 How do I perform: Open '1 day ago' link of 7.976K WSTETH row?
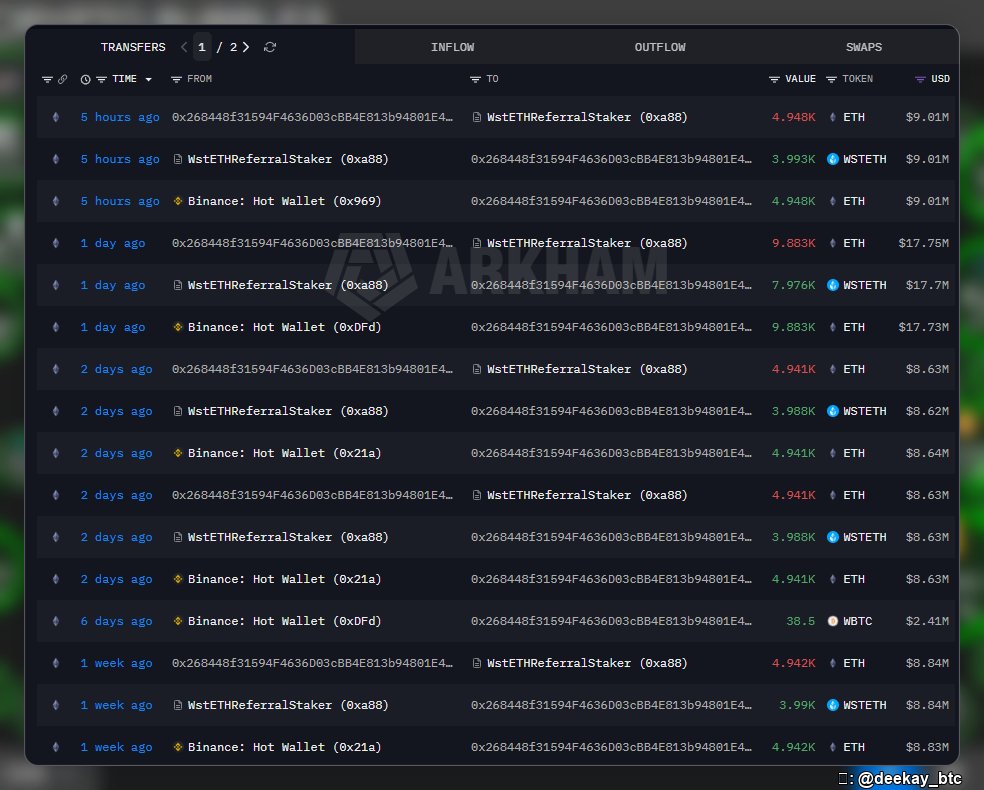point(112,286)
